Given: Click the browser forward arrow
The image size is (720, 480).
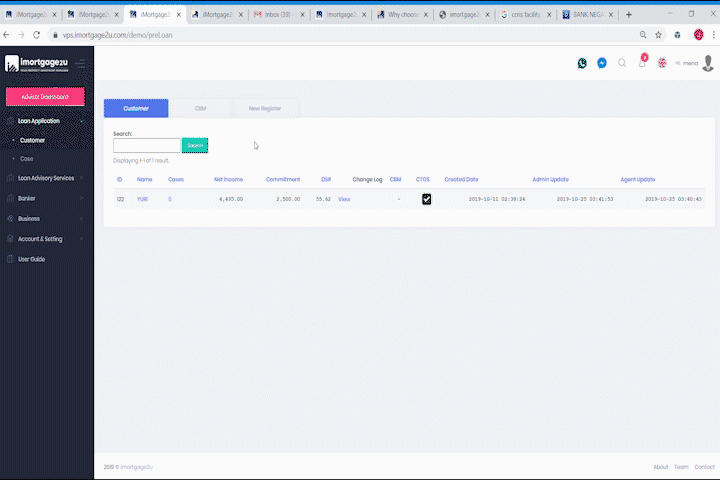Looking at the screenshot, I should click(x=21, y=35).
